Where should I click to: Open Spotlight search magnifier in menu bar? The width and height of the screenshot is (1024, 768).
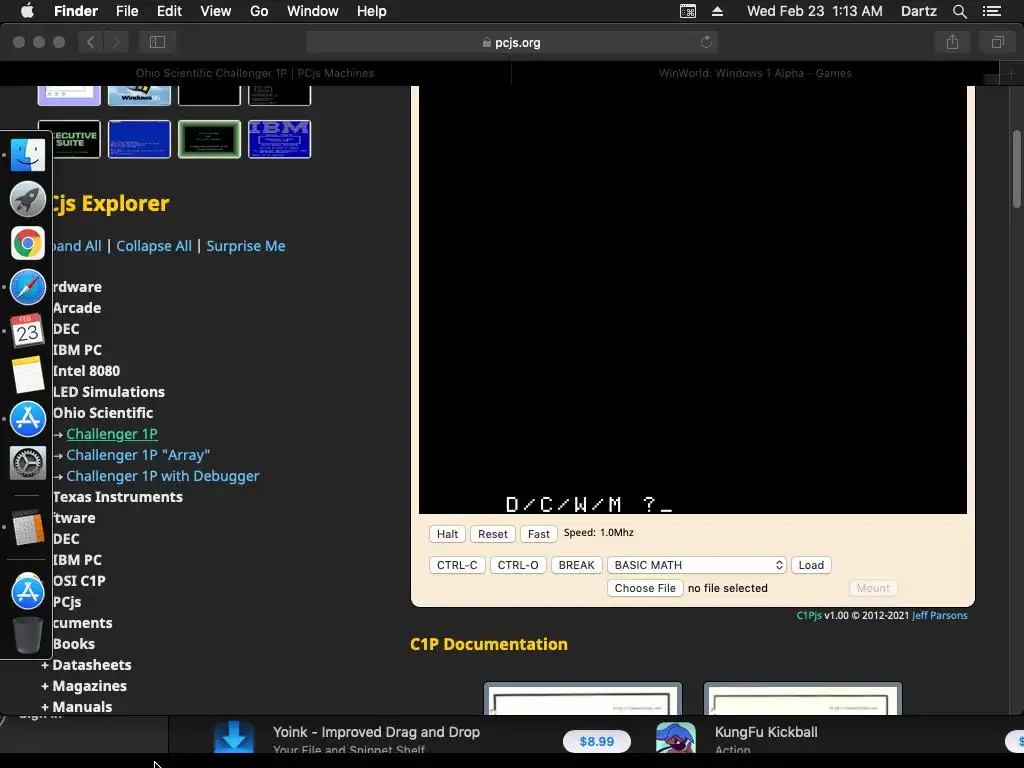point(959,11)
